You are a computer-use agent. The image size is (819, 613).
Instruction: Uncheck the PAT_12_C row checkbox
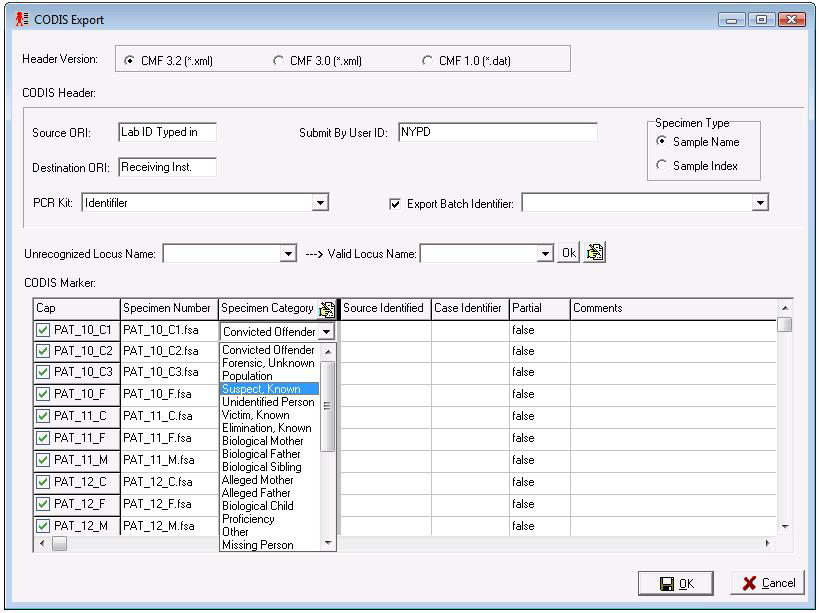43,482
